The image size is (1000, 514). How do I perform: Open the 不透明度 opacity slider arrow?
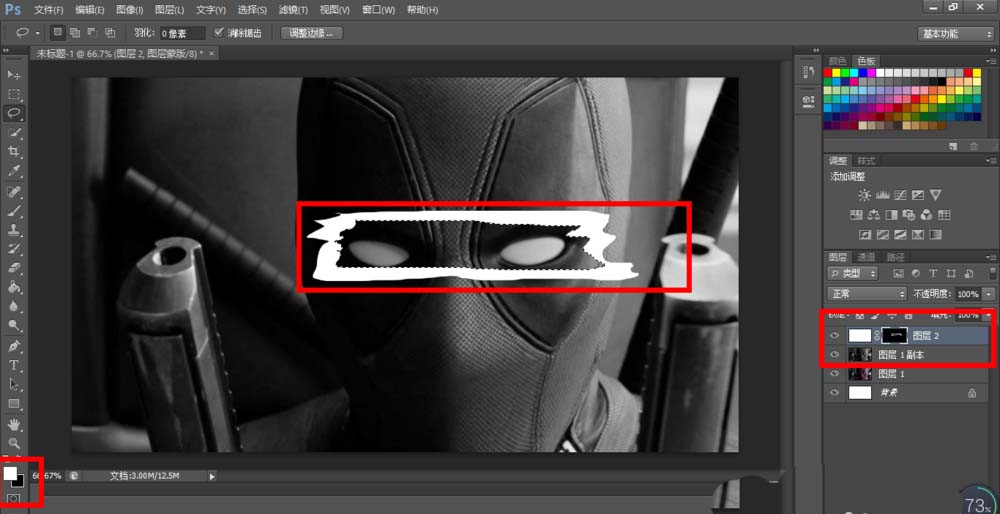(987, 294)
